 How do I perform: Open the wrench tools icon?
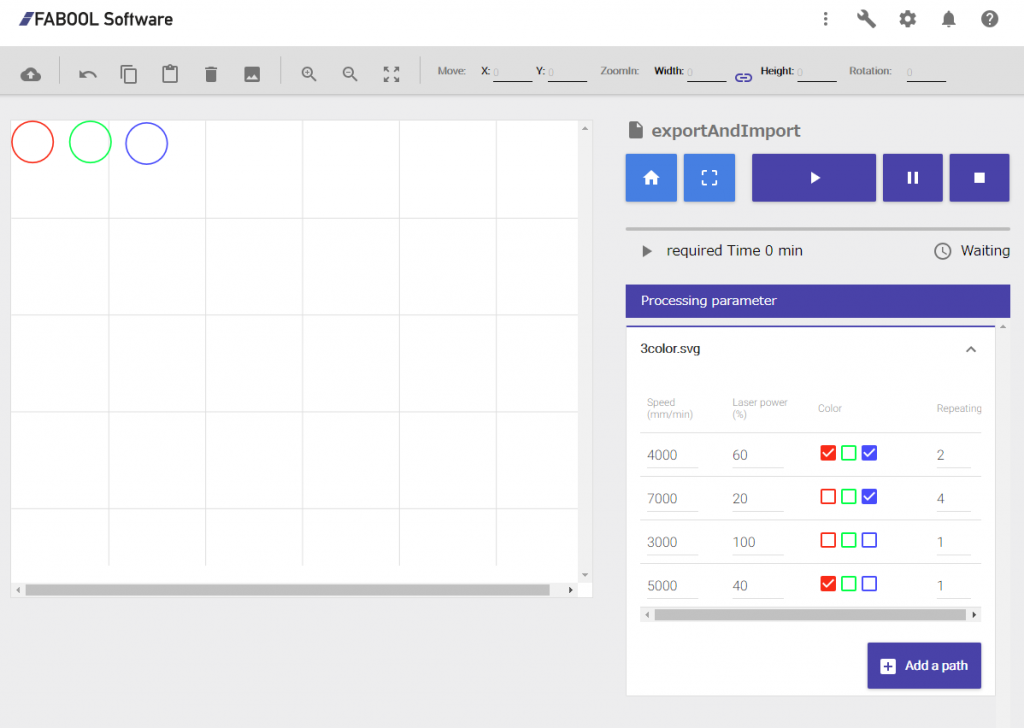pyautogui.click(x=866, y=19)
